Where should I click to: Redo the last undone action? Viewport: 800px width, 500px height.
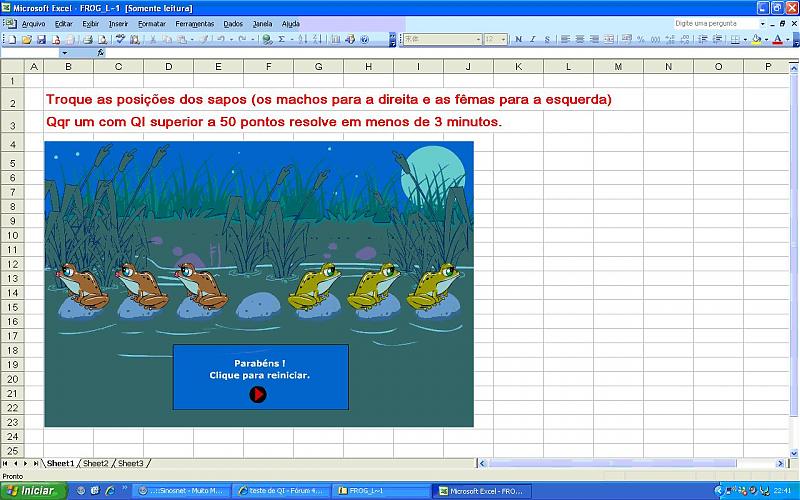click(242, 39)
